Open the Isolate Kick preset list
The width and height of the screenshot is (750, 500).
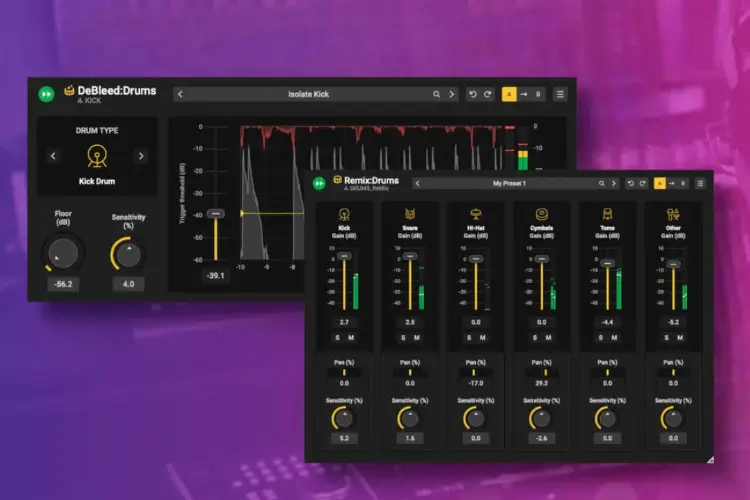(309, 94)
